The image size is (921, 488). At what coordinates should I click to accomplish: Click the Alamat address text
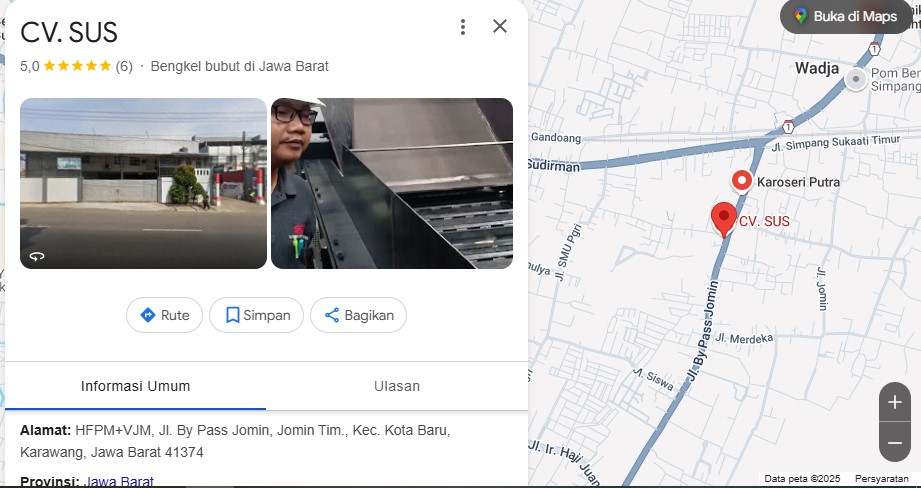(235, 442)
